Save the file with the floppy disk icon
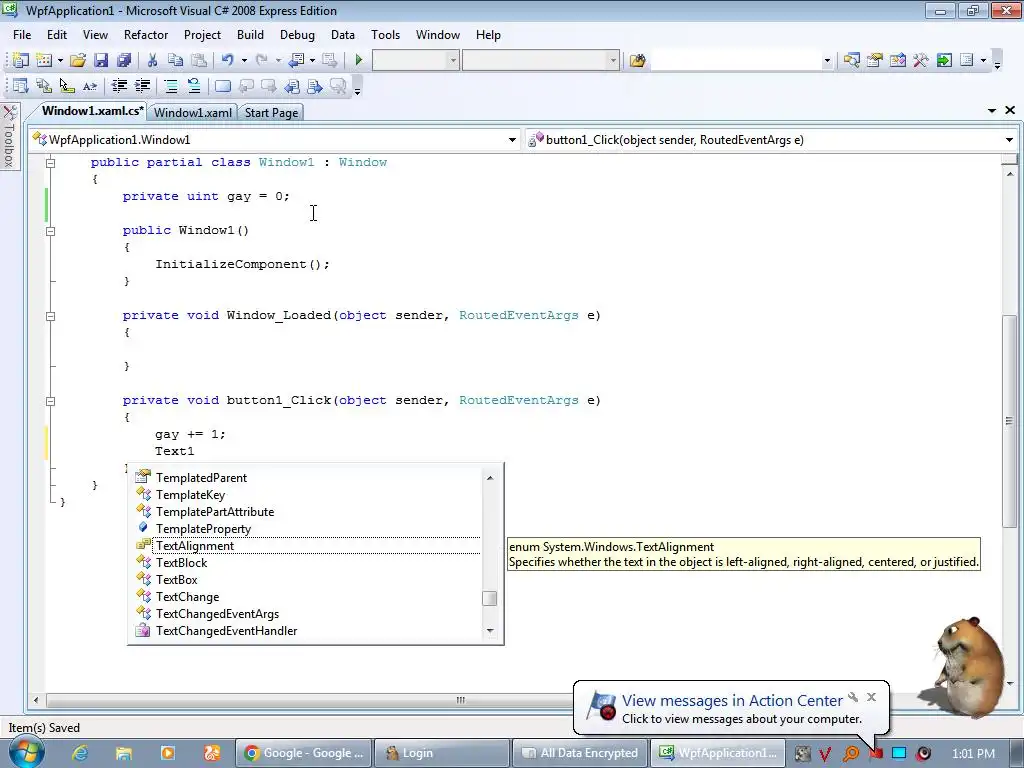Viewport: 1024px width, 768px height. (101, 60)
